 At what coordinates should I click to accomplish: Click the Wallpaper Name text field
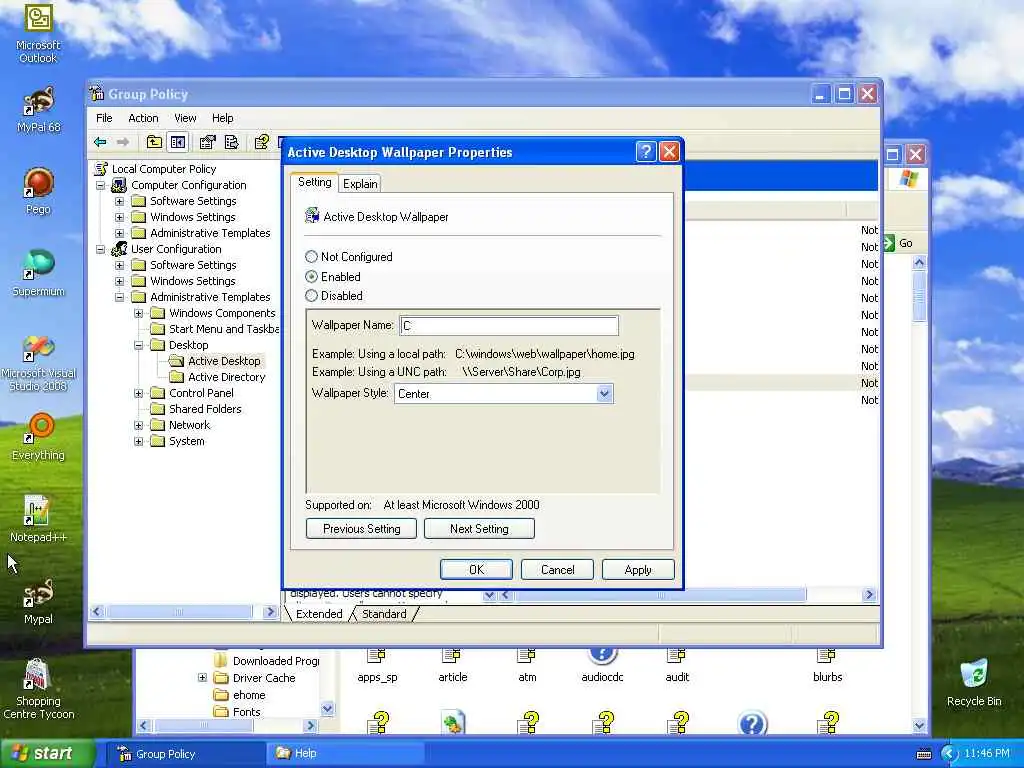509,325
